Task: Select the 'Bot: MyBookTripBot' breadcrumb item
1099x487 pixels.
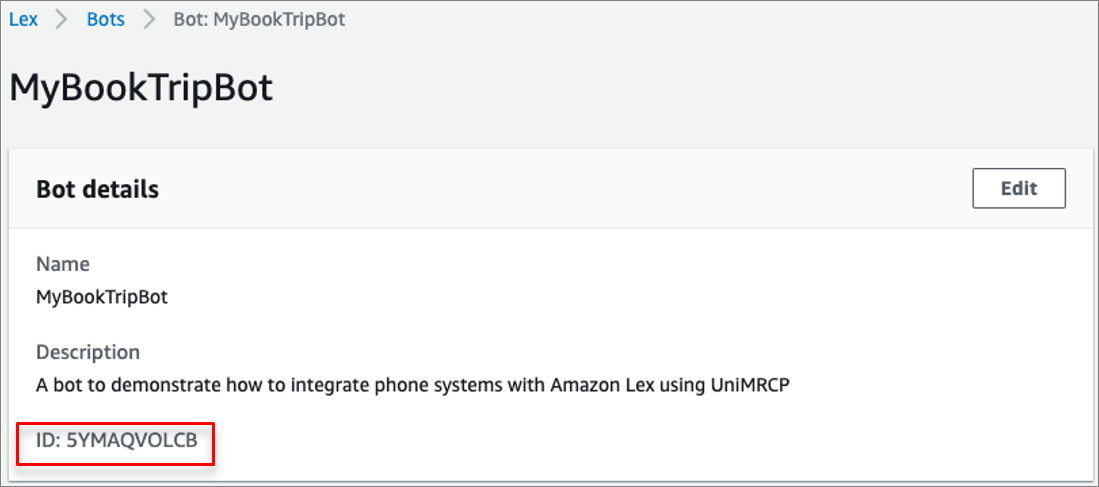Action: tap(259, 19)
